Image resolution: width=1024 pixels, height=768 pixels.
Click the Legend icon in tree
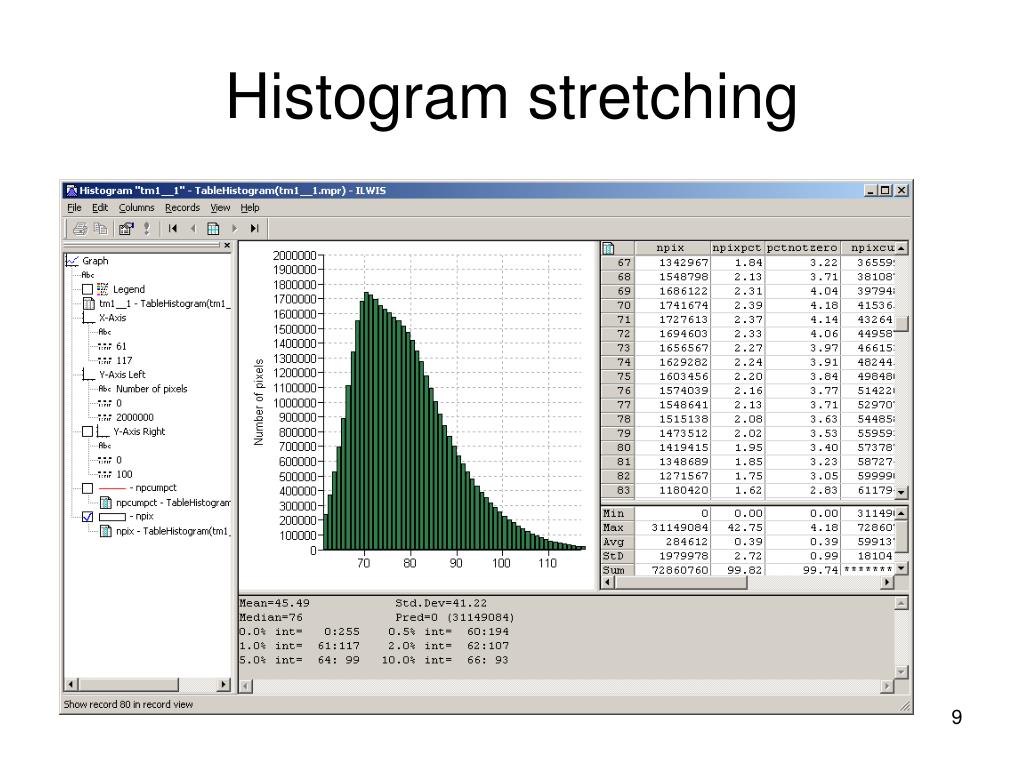pyautogui.click(x=103, y=289)
